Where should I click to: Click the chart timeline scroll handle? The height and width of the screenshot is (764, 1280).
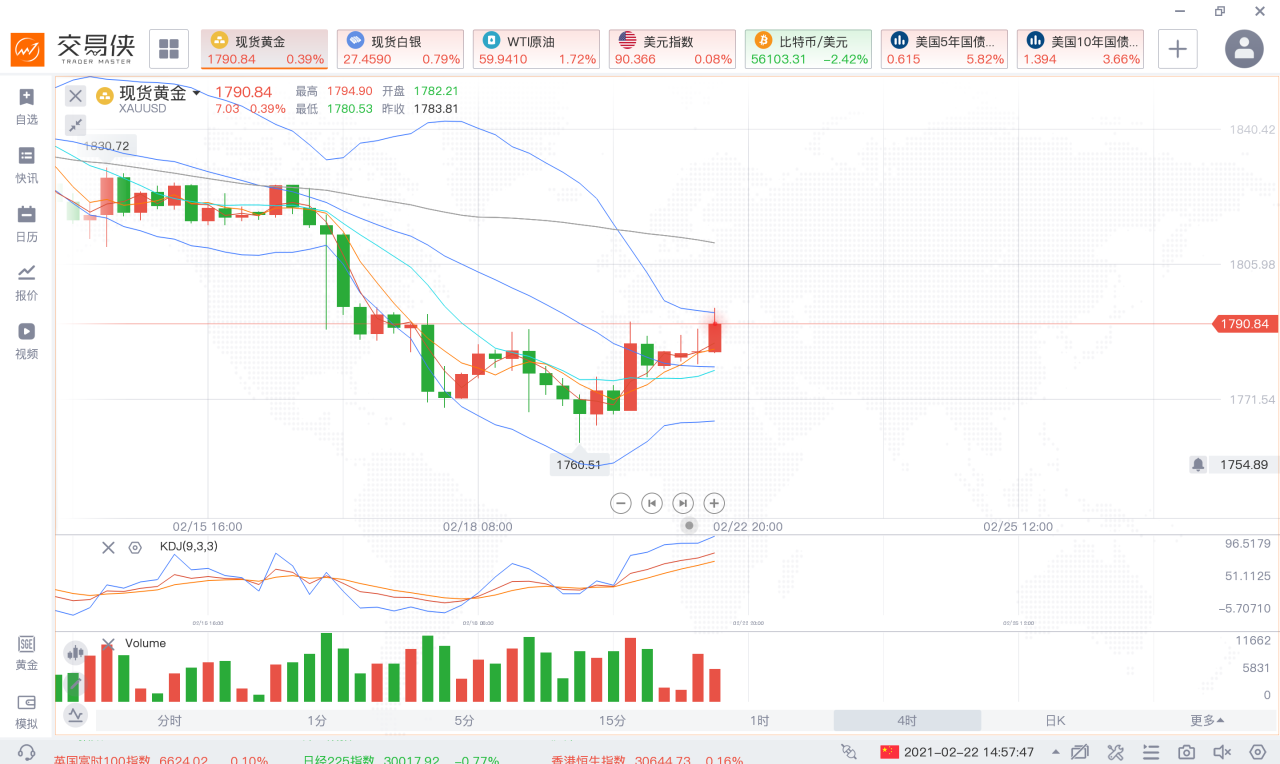pos(689,525)
